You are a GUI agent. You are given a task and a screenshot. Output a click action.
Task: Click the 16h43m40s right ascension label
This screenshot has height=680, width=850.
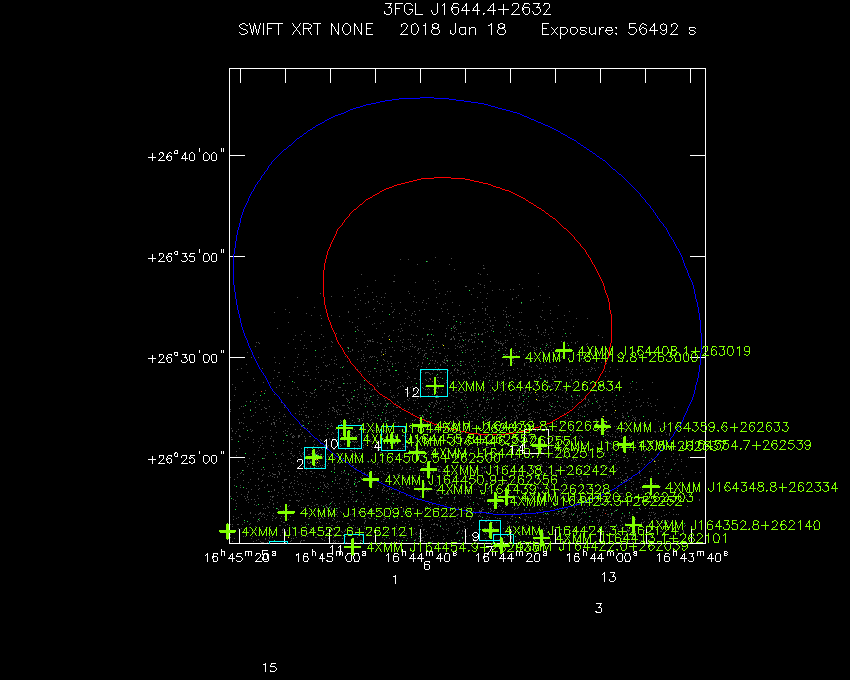[x=692, y=557]
